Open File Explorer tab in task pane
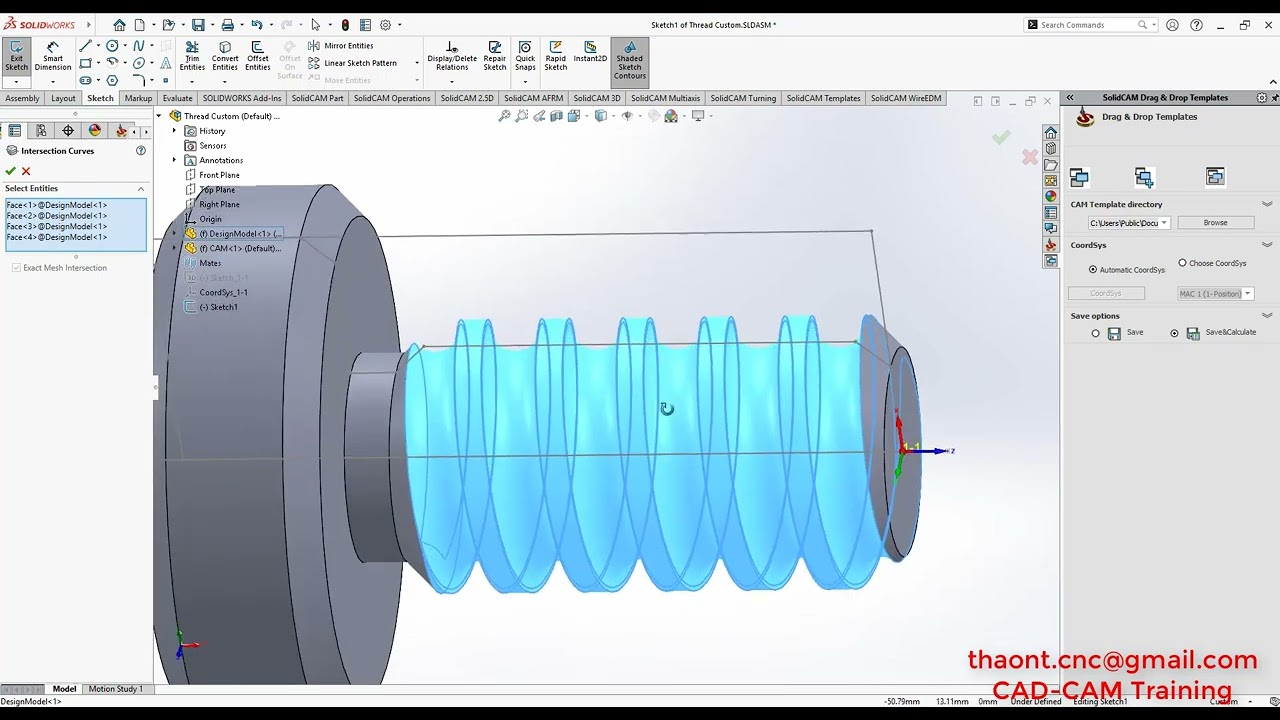Viewport: 1280px width, 720px height. [x=1051, y=165]
